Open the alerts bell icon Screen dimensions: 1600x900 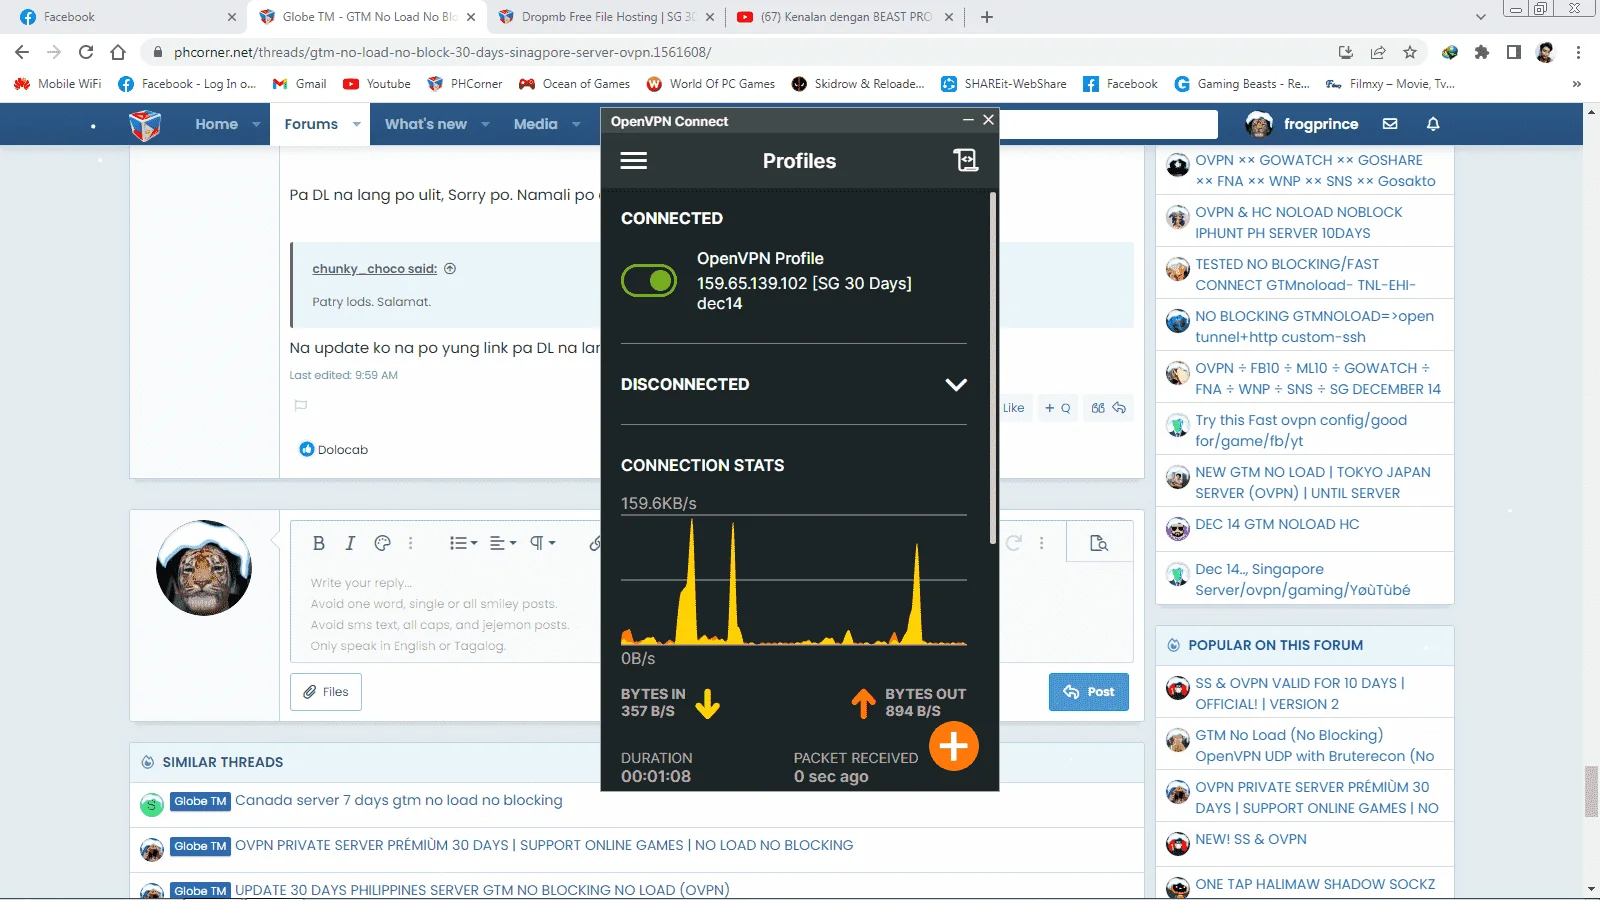[1433, 124]
